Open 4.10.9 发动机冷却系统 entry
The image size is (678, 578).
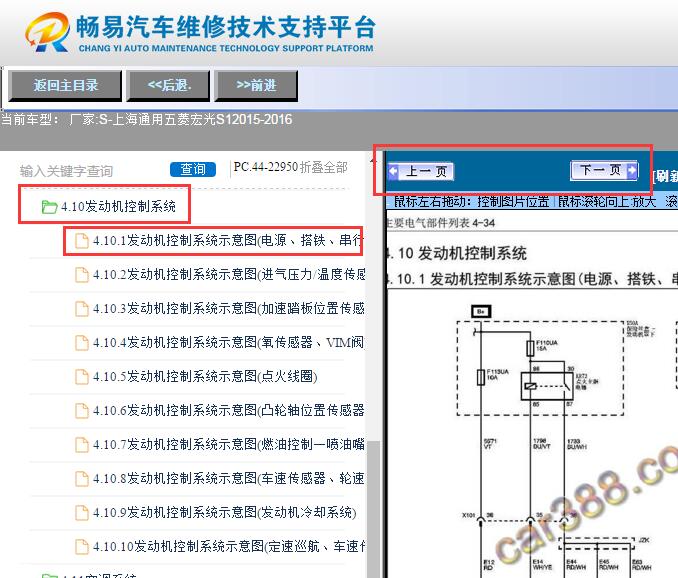[x=224, y=513]
